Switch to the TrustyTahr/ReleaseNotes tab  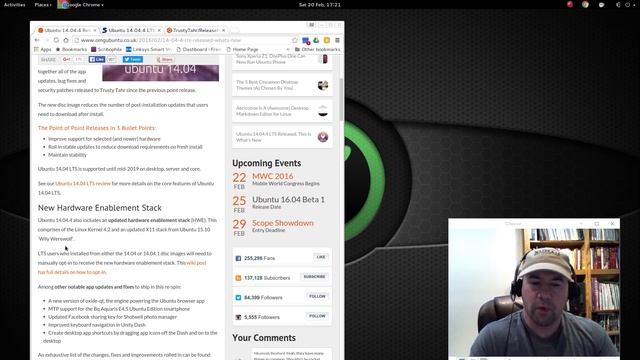click(x=196, y=30)
